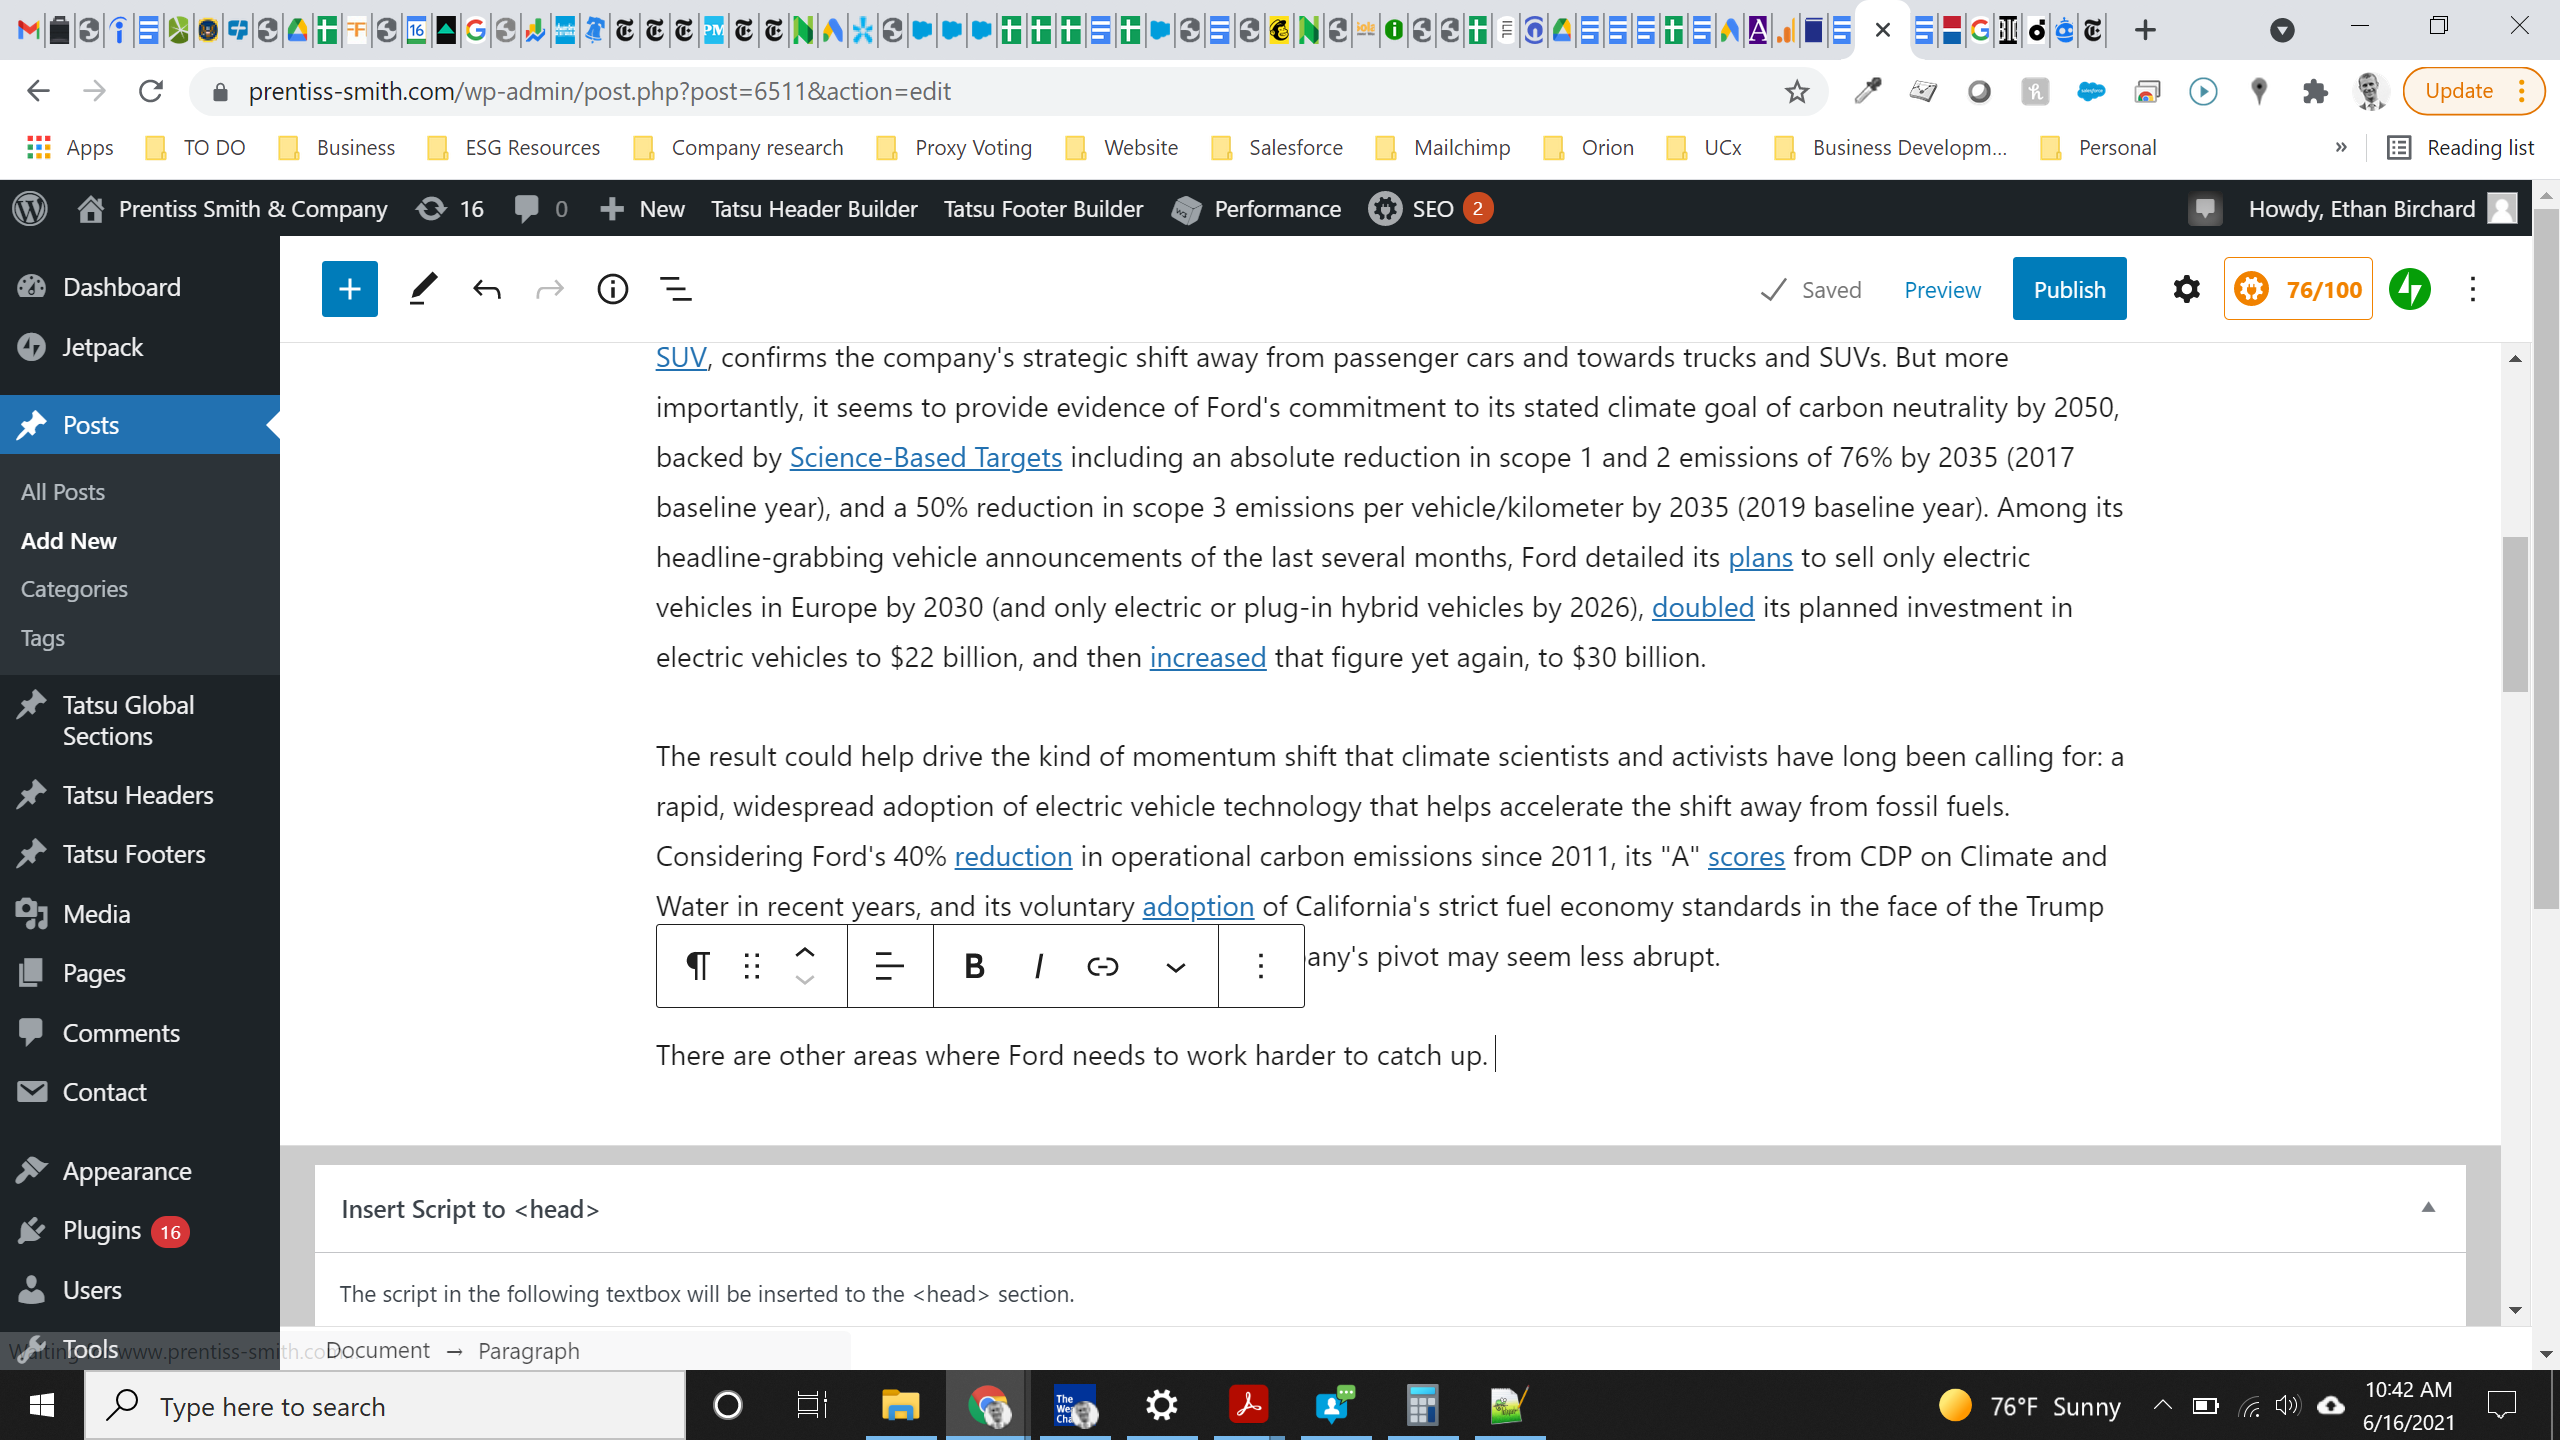Viewport: 2560px width, 1440px height.
Task: Click the Document breadcrumb item
Action: [x=378, y=1350]
